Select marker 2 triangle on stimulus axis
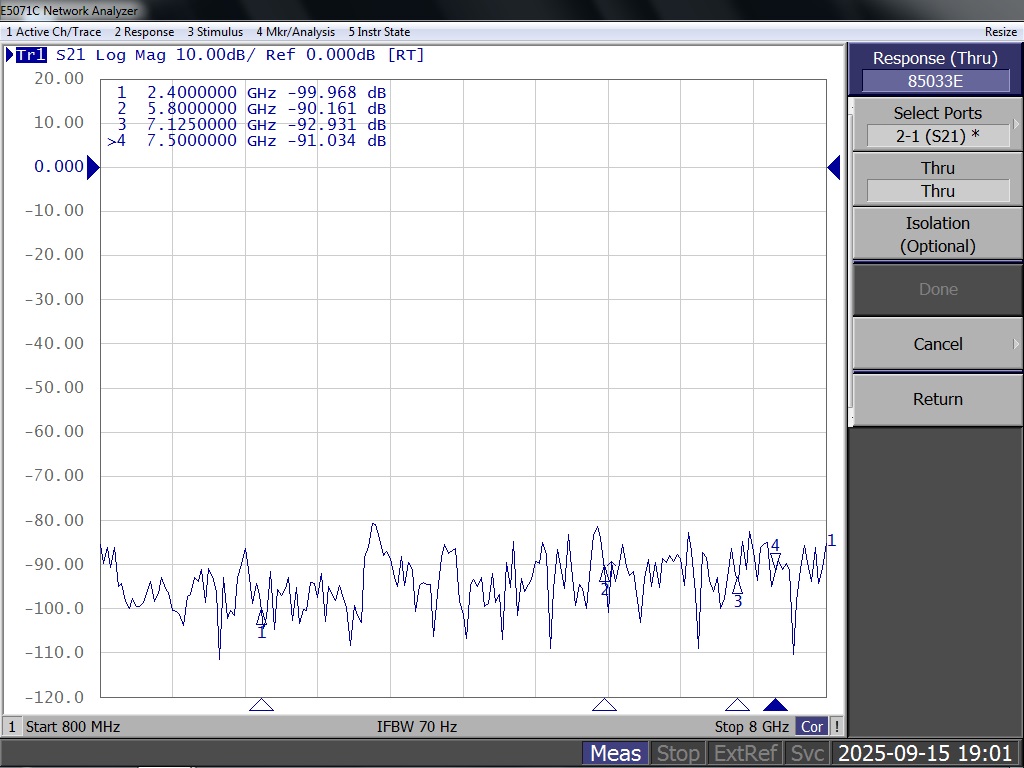Image resolution: width=1024 pixels, height=768 pixels. tap(604, 705)
